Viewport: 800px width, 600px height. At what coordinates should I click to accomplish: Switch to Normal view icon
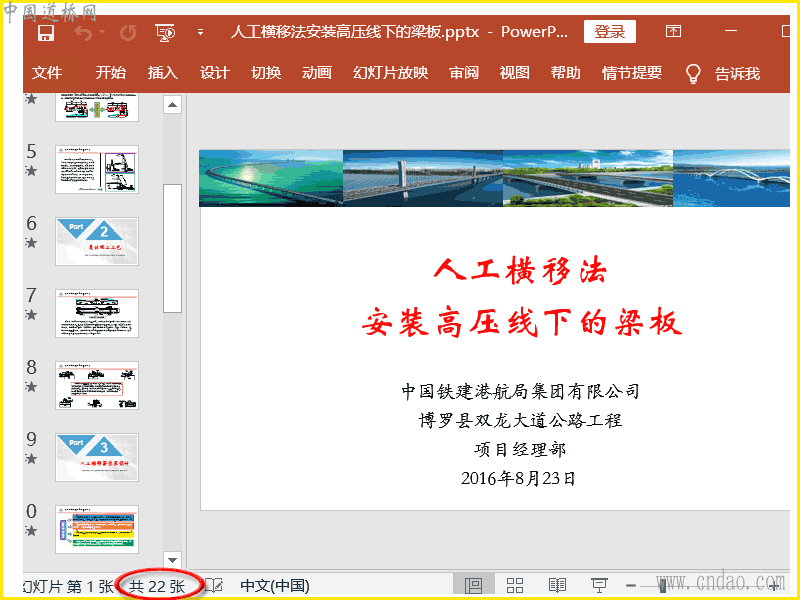[x=473, y=585]
